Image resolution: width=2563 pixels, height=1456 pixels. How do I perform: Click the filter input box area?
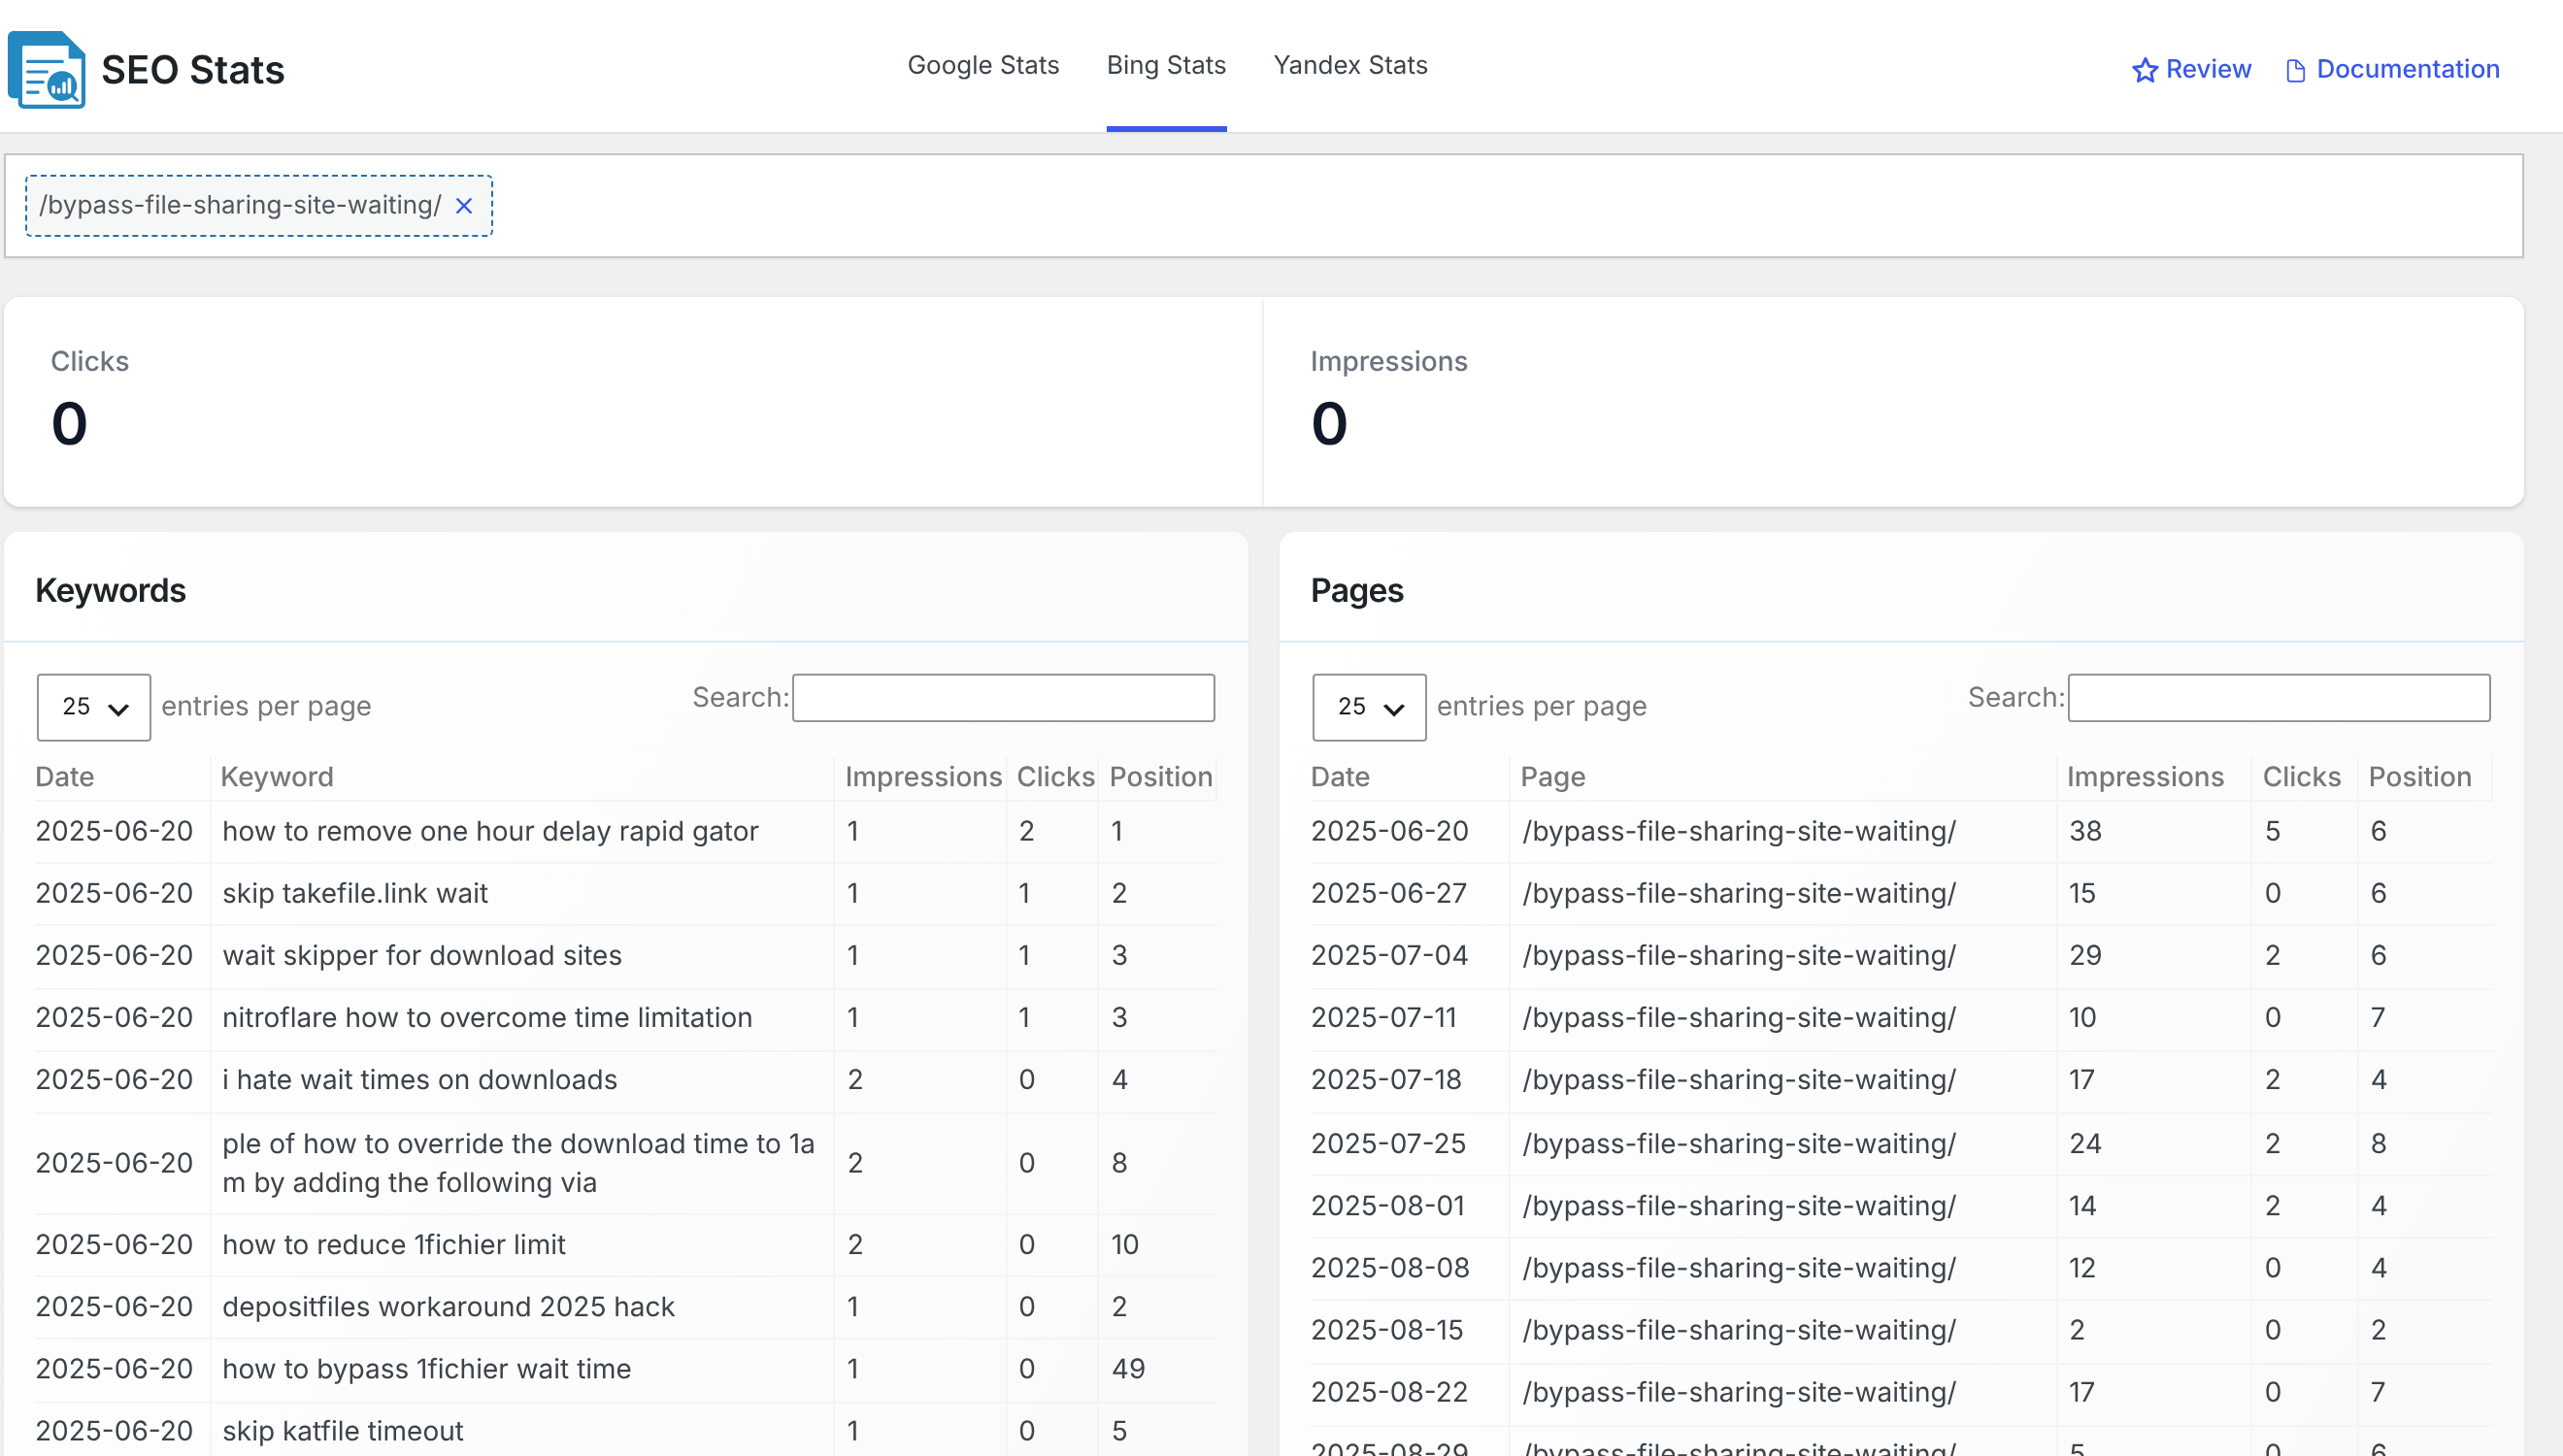pyautogui.click(x=1264, y=206)
